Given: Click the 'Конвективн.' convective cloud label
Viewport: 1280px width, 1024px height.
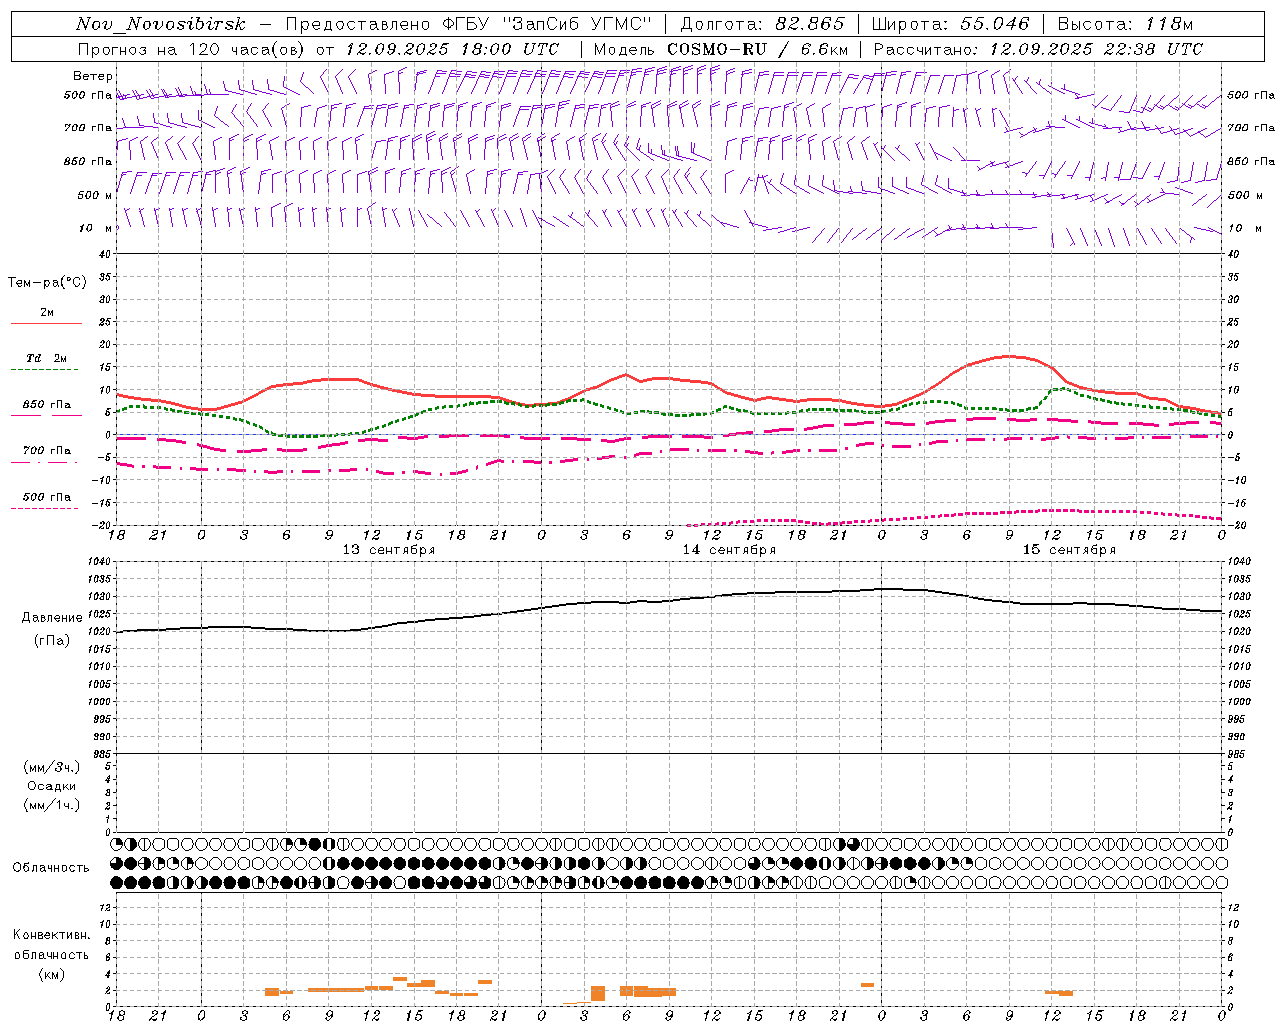Looking at the screenshot, I should tap(51, 935).
